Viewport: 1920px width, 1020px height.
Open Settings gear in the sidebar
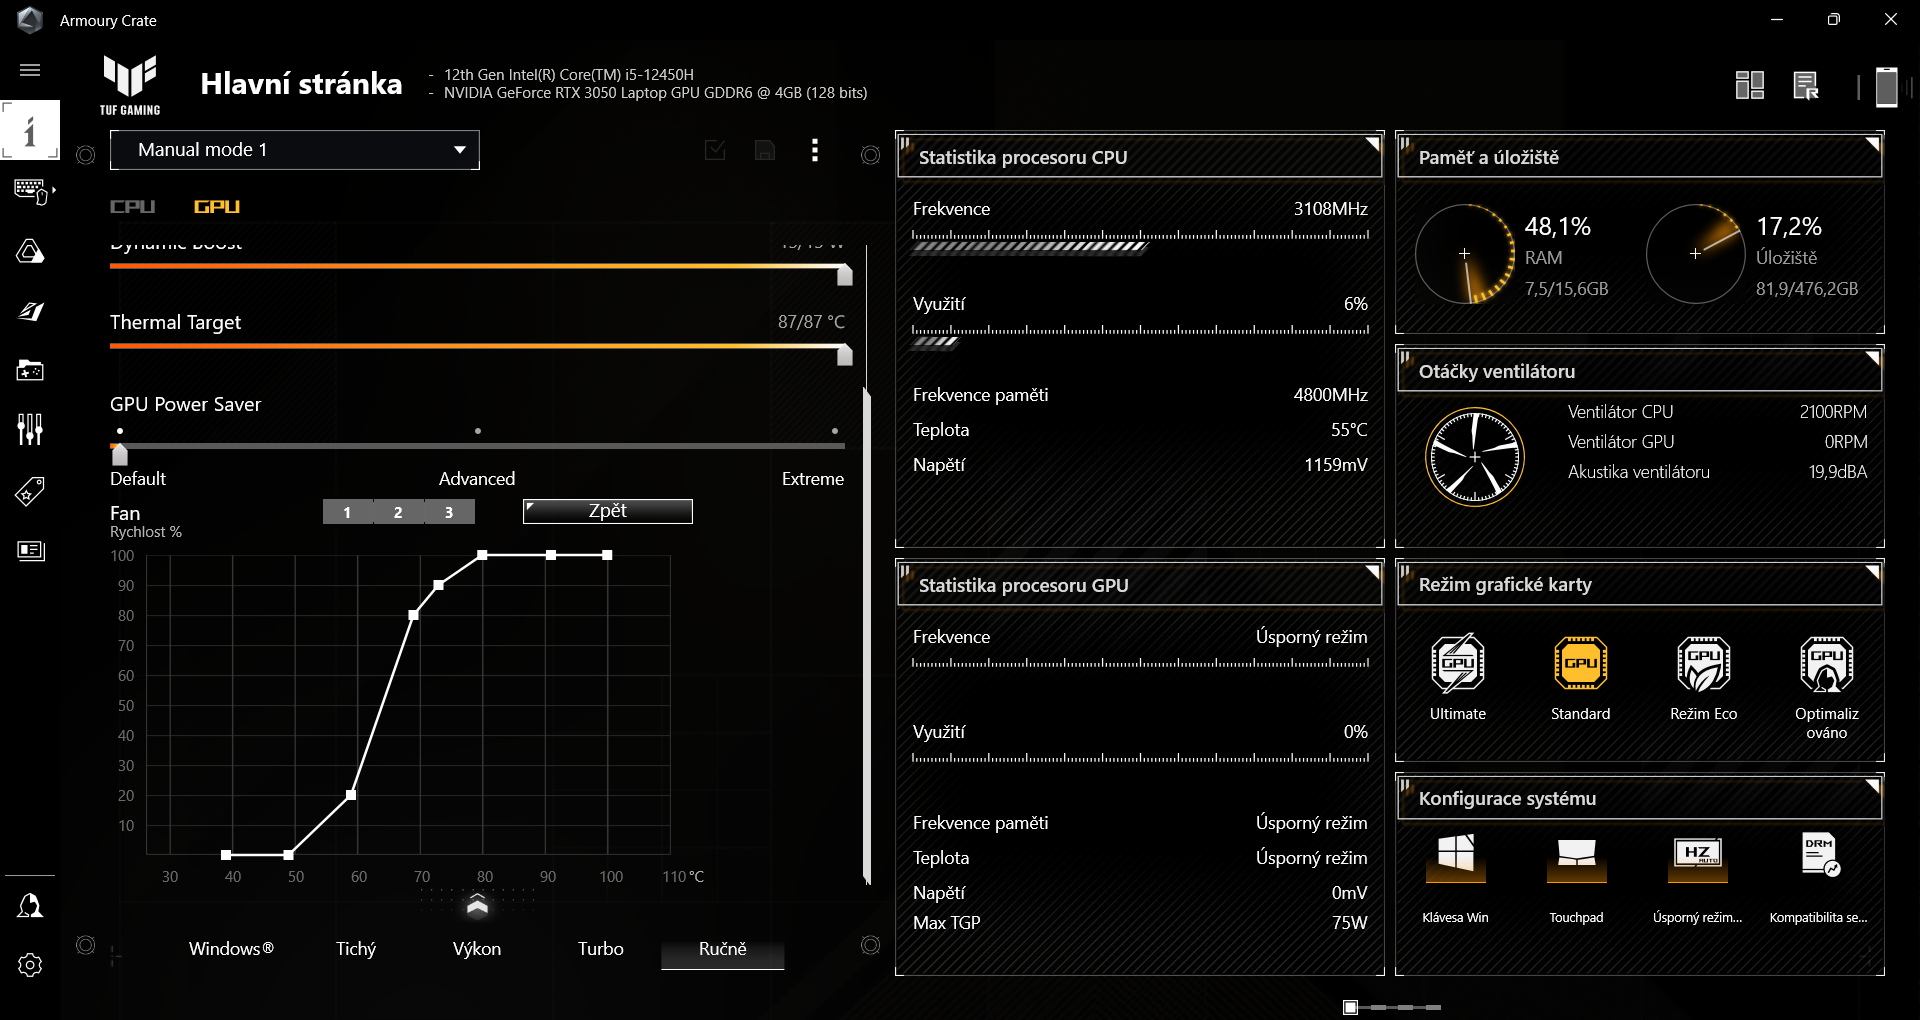(x=30, y=965)
